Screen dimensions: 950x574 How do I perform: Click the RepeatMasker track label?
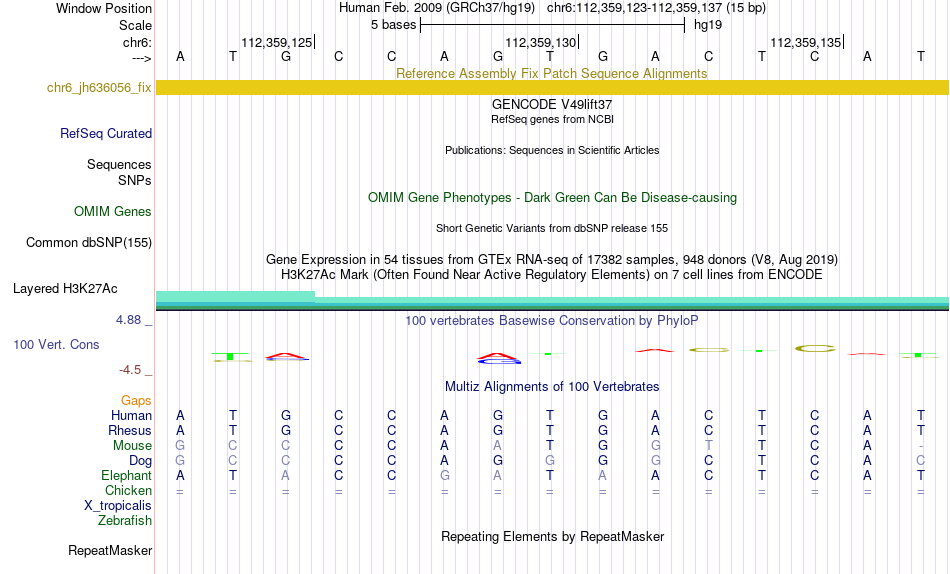pos(110,551)
